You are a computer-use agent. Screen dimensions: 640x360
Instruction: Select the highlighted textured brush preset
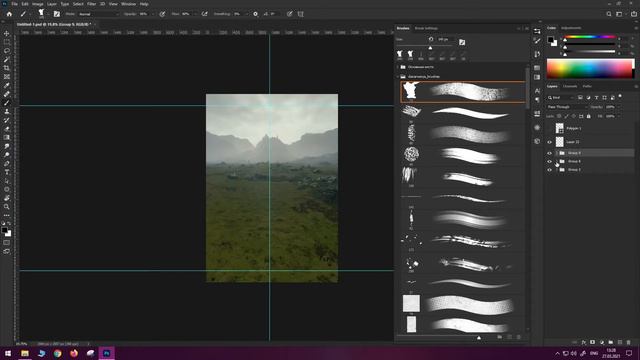462,91
